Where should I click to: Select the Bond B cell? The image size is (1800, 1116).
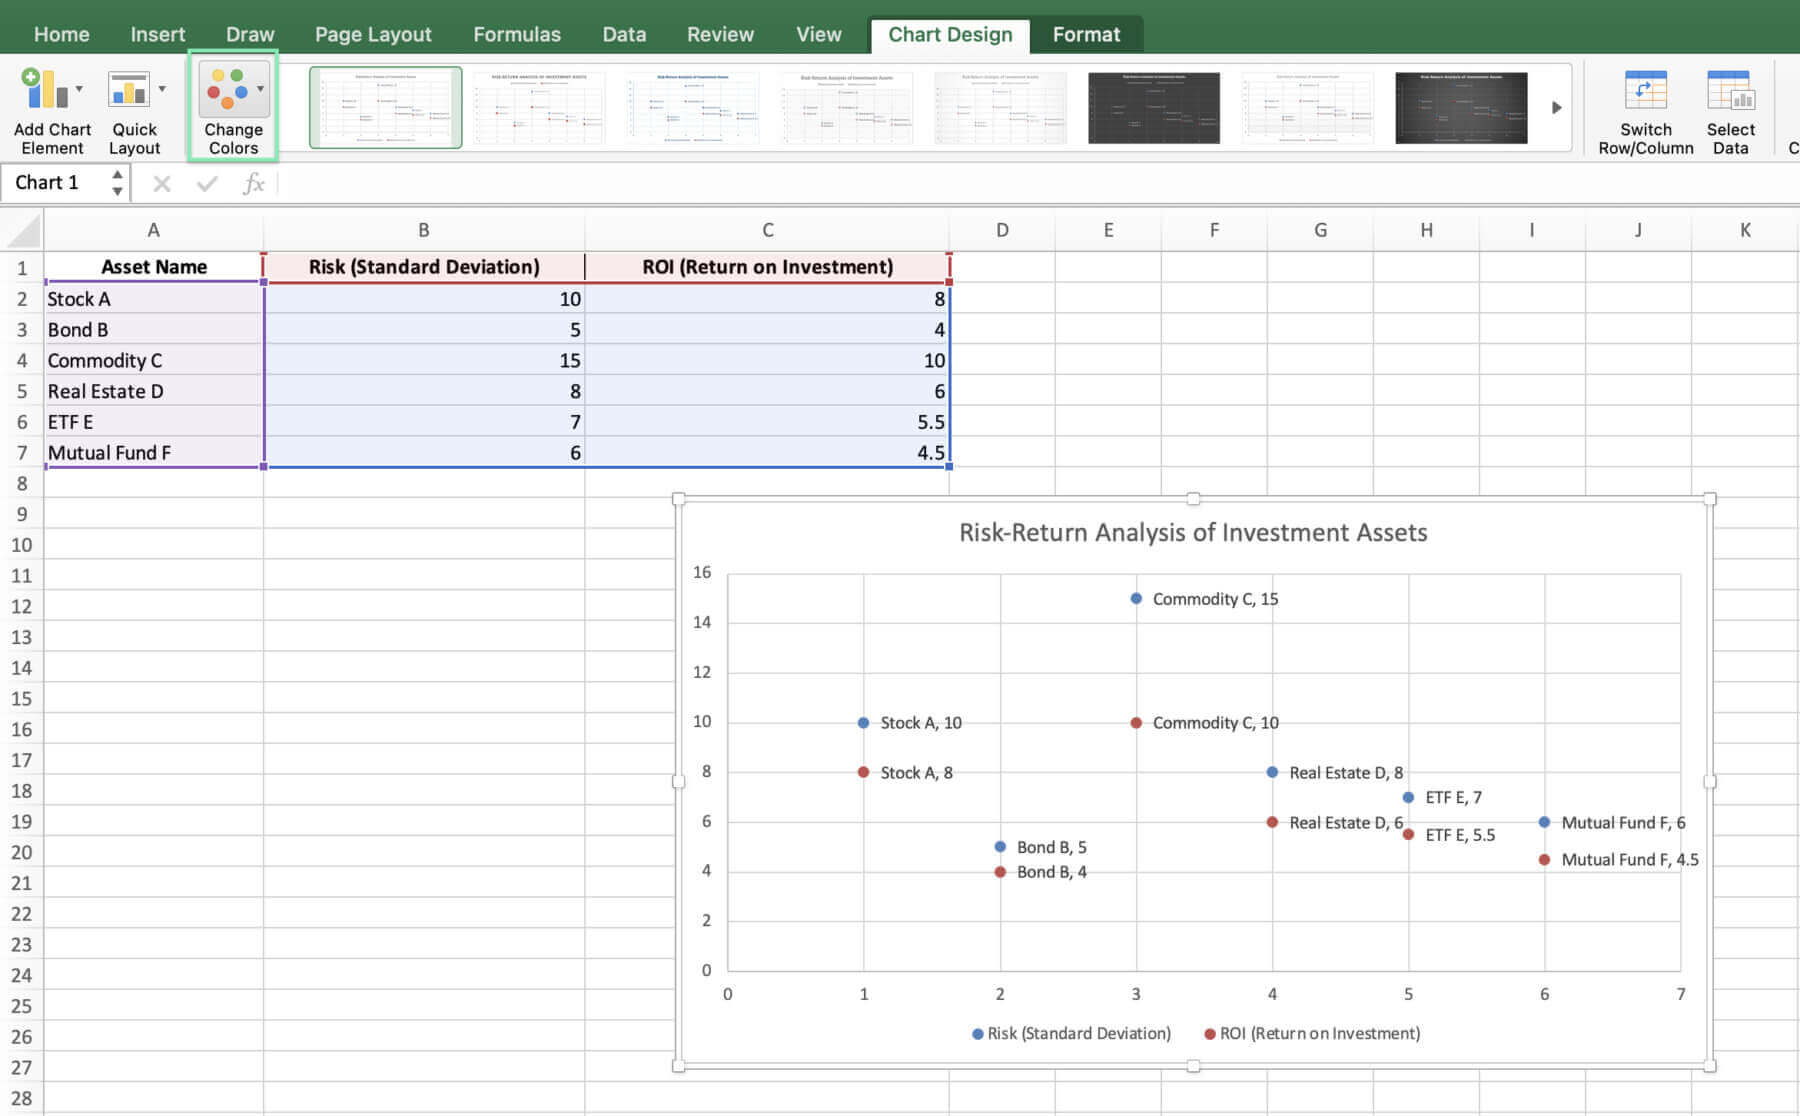tap(154, 330)
